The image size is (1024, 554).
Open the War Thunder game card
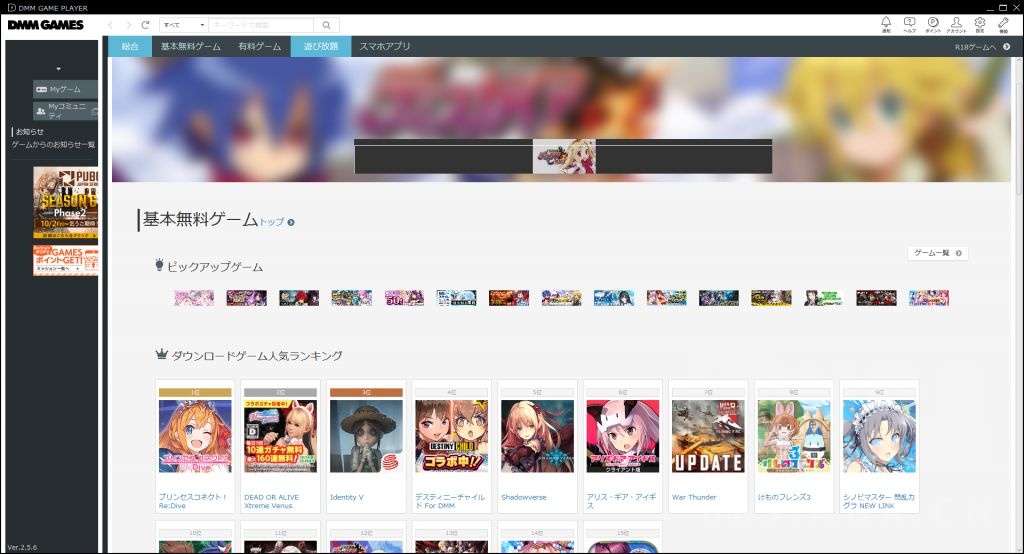[x=708, y=447]
